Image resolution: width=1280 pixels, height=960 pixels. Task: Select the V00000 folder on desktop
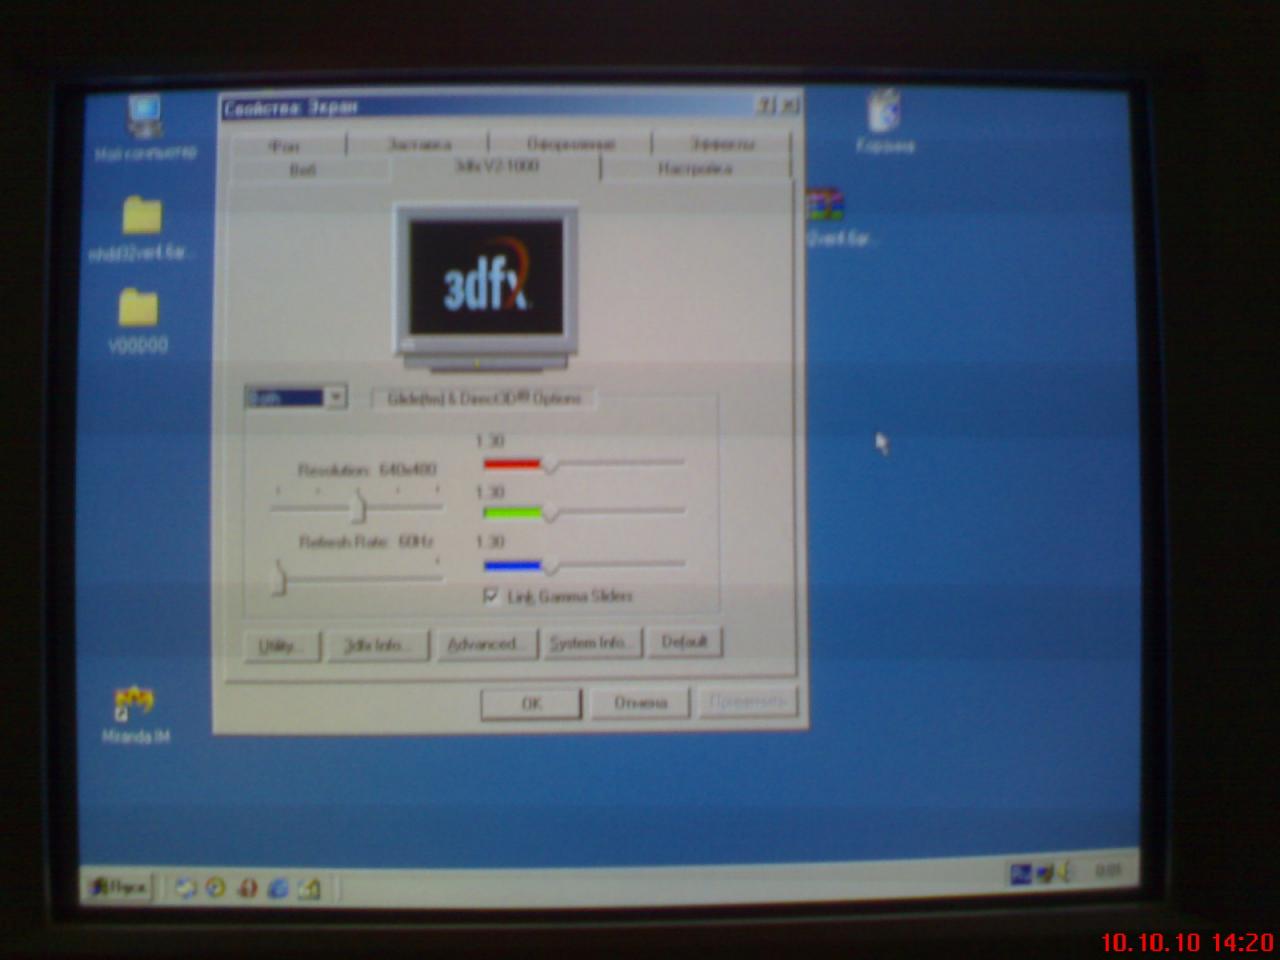point(138,321)
